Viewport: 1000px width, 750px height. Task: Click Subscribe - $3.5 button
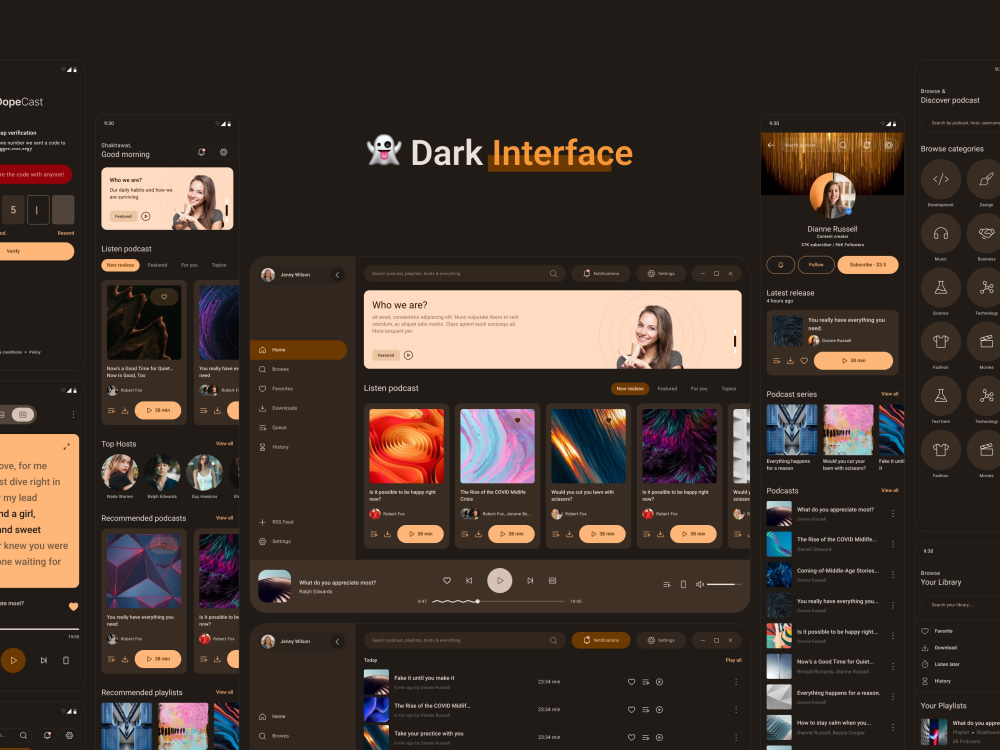click(868, 265)
